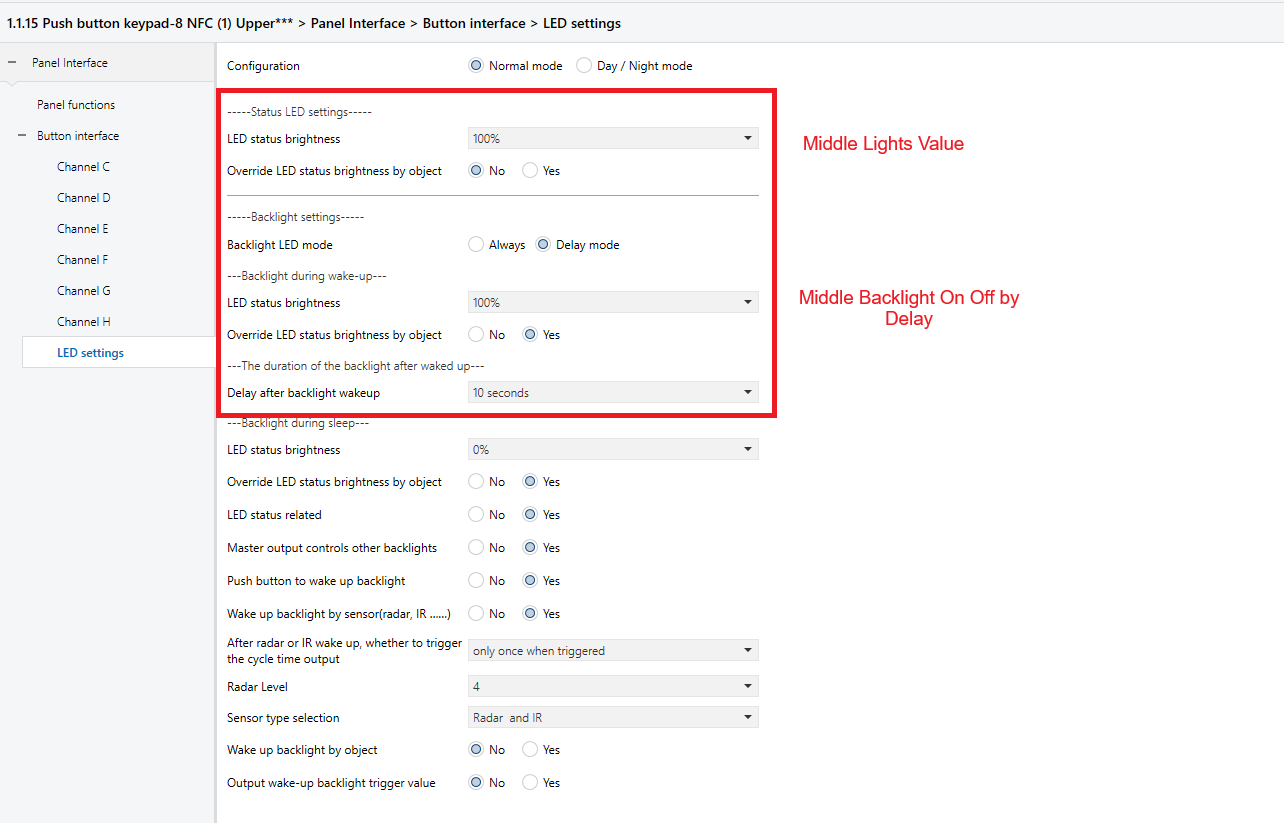1284x823 pixels.
Task: Open backlight during sleep 0% brightness dropdown
Action: [612, 450]
